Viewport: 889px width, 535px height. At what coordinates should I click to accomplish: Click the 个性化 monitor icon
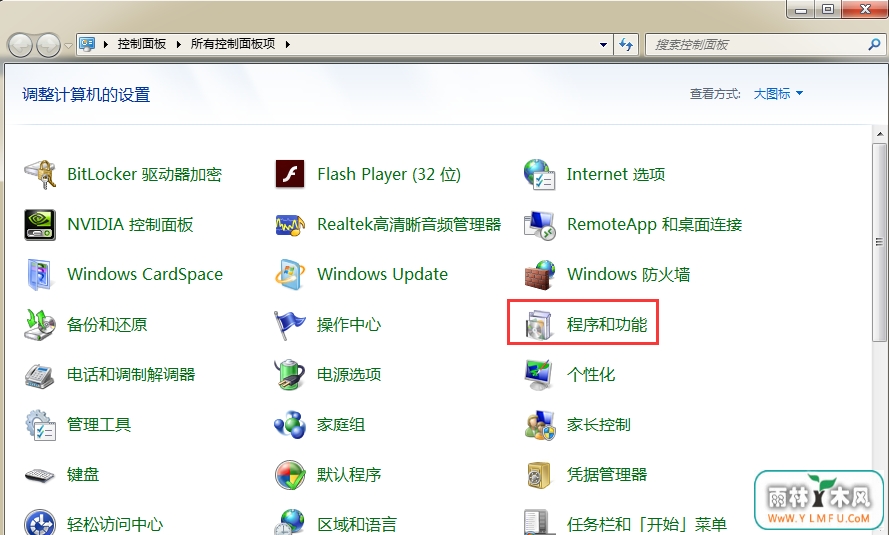click(539, 375)
